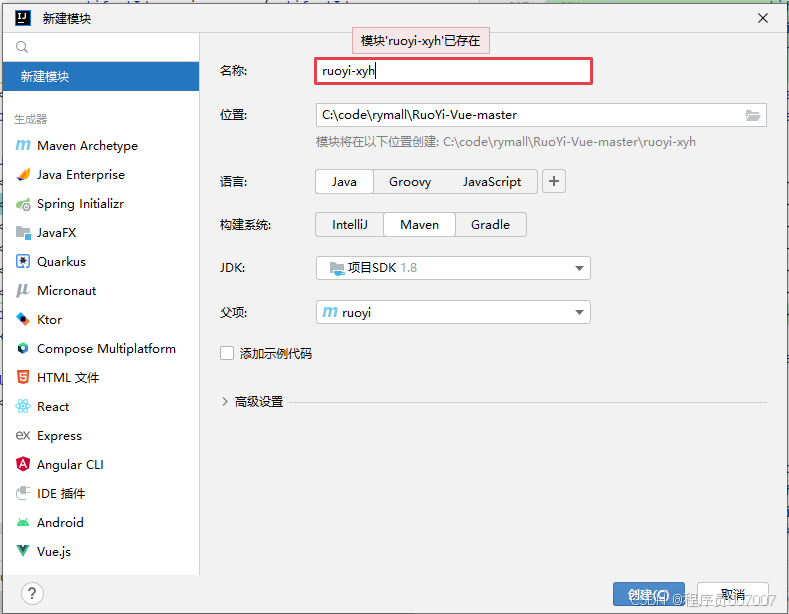Viewport: 789px width, 614px height.
Task: Click the Angular CLI shield icon
Action: [23, 464]
